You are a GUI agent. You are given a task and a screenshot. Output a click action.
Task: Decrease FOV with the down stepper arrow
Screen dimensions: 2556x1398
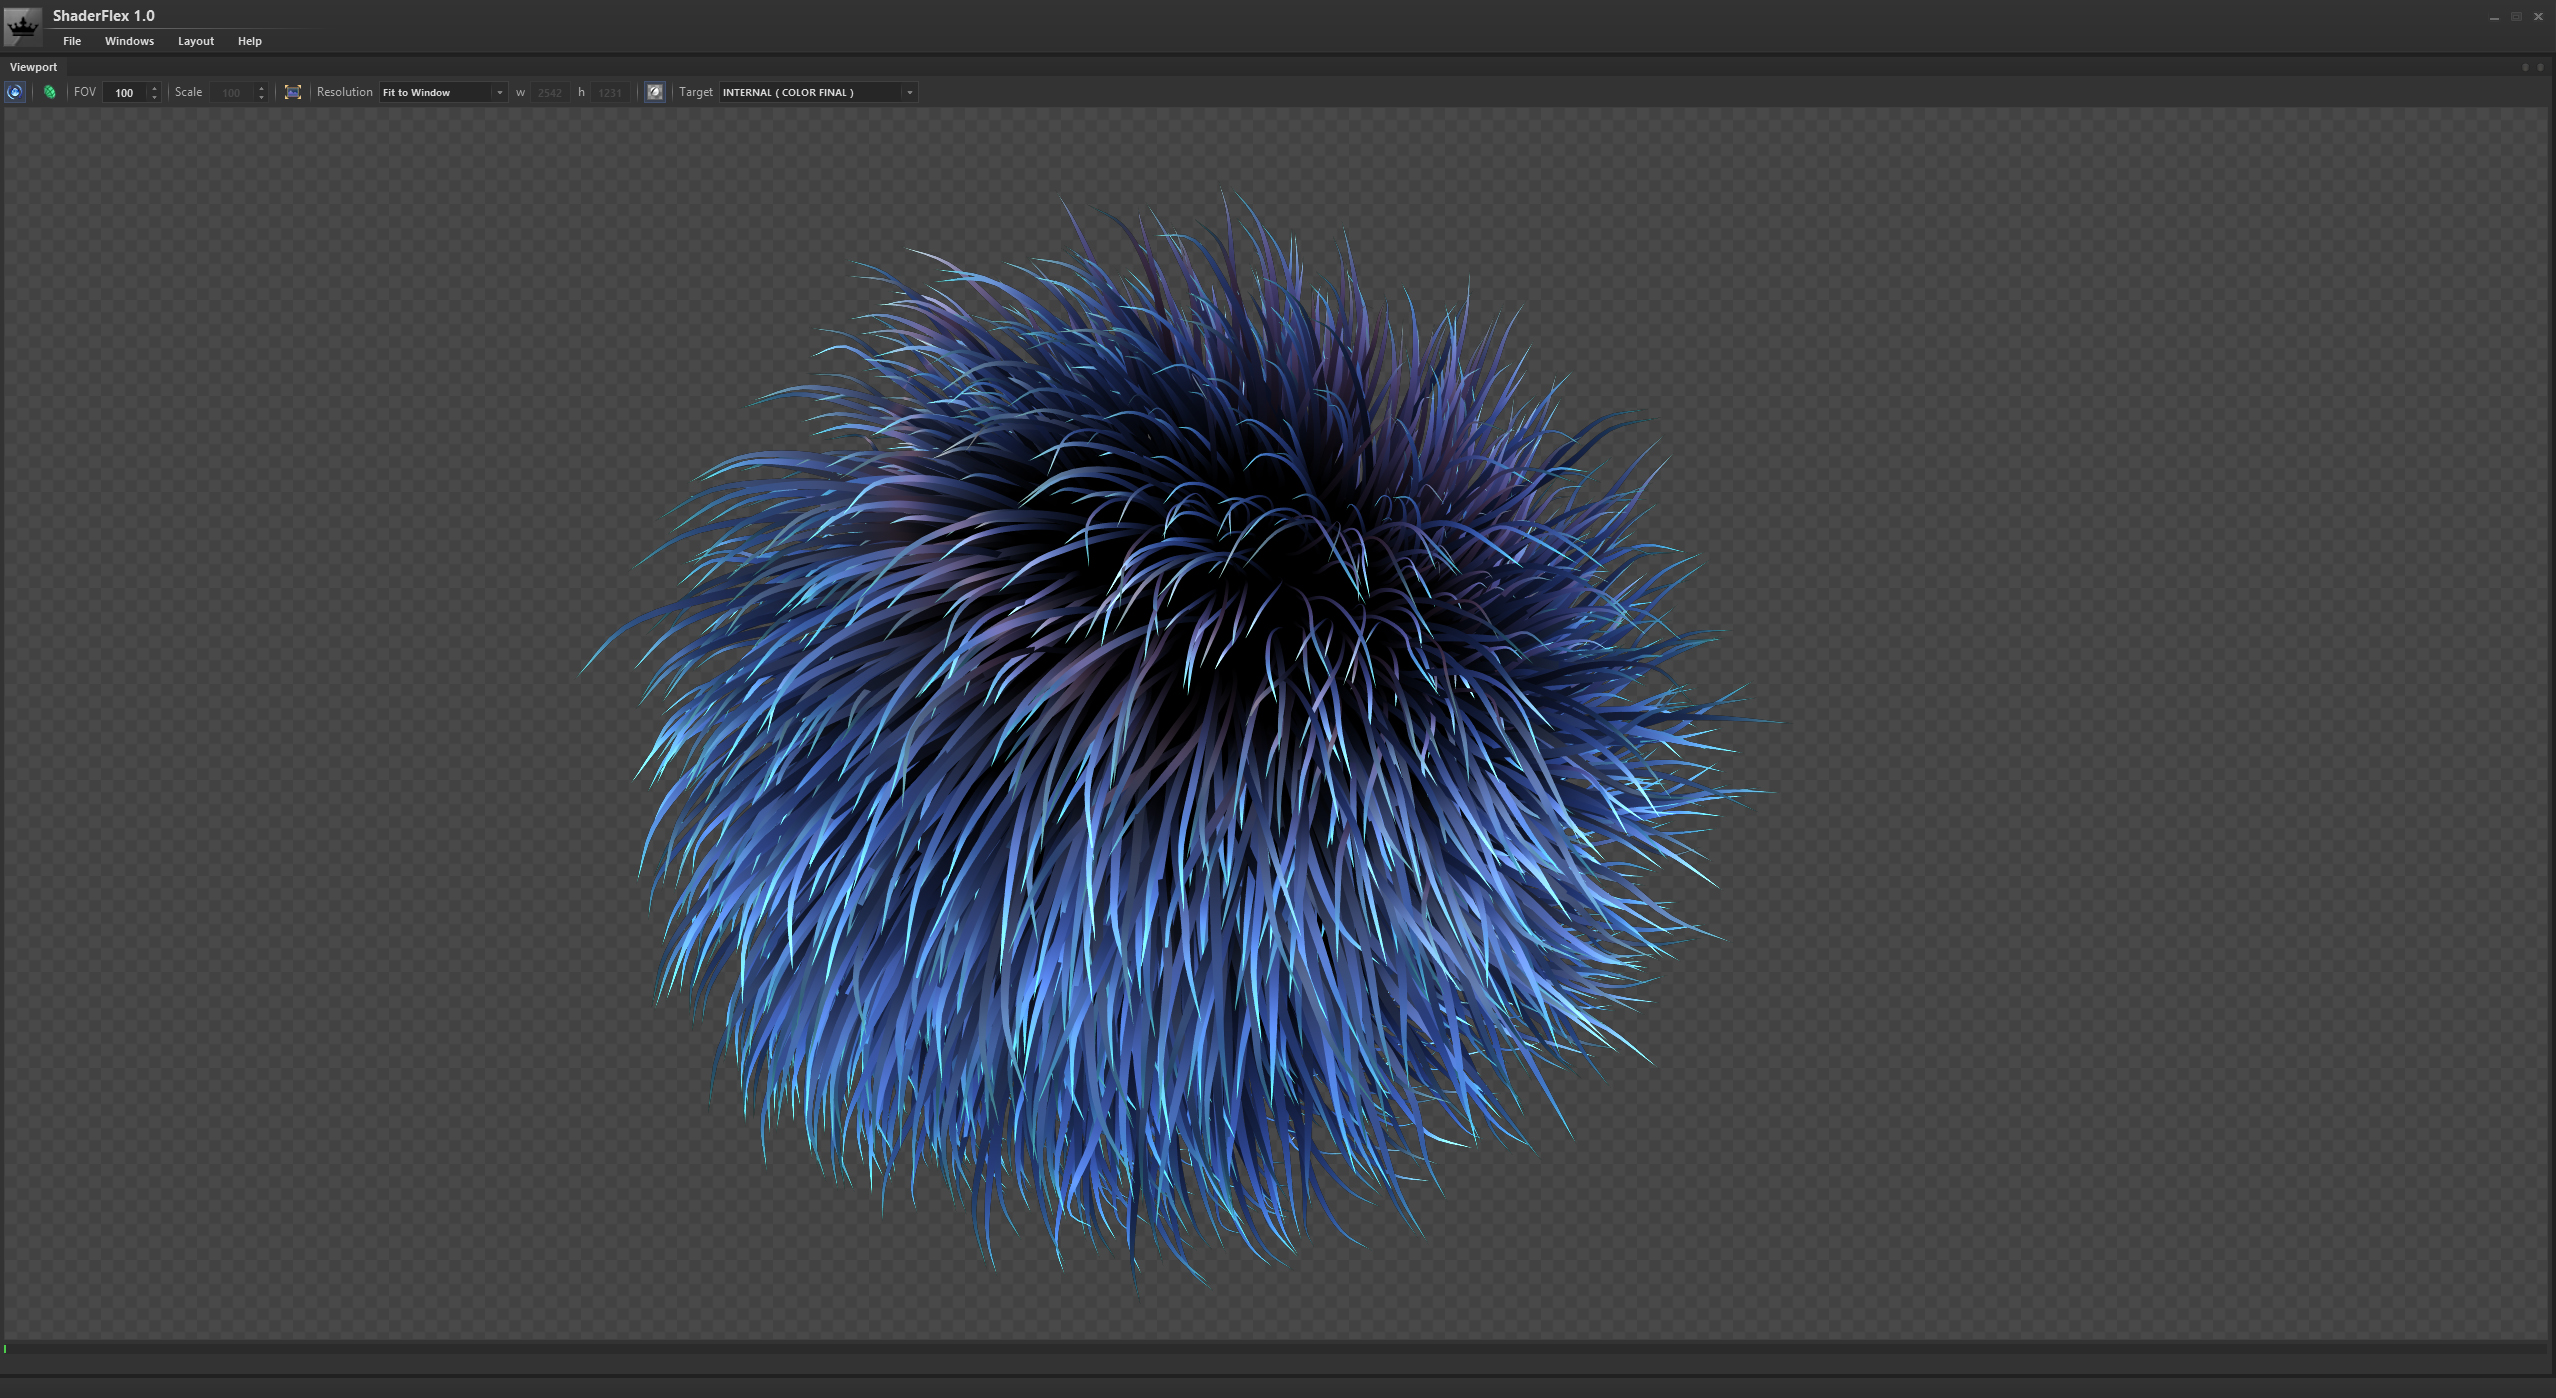pyautogui.click(x=154, y=97)
